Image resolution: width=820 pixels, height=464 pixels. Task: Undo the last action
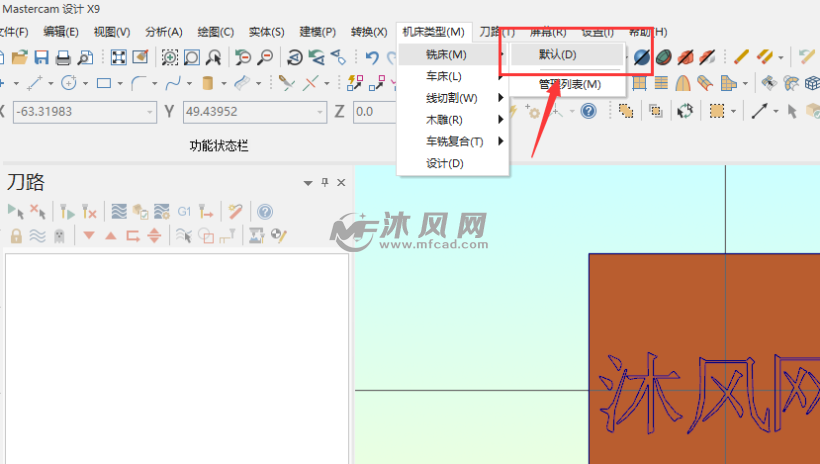point(372,57)
